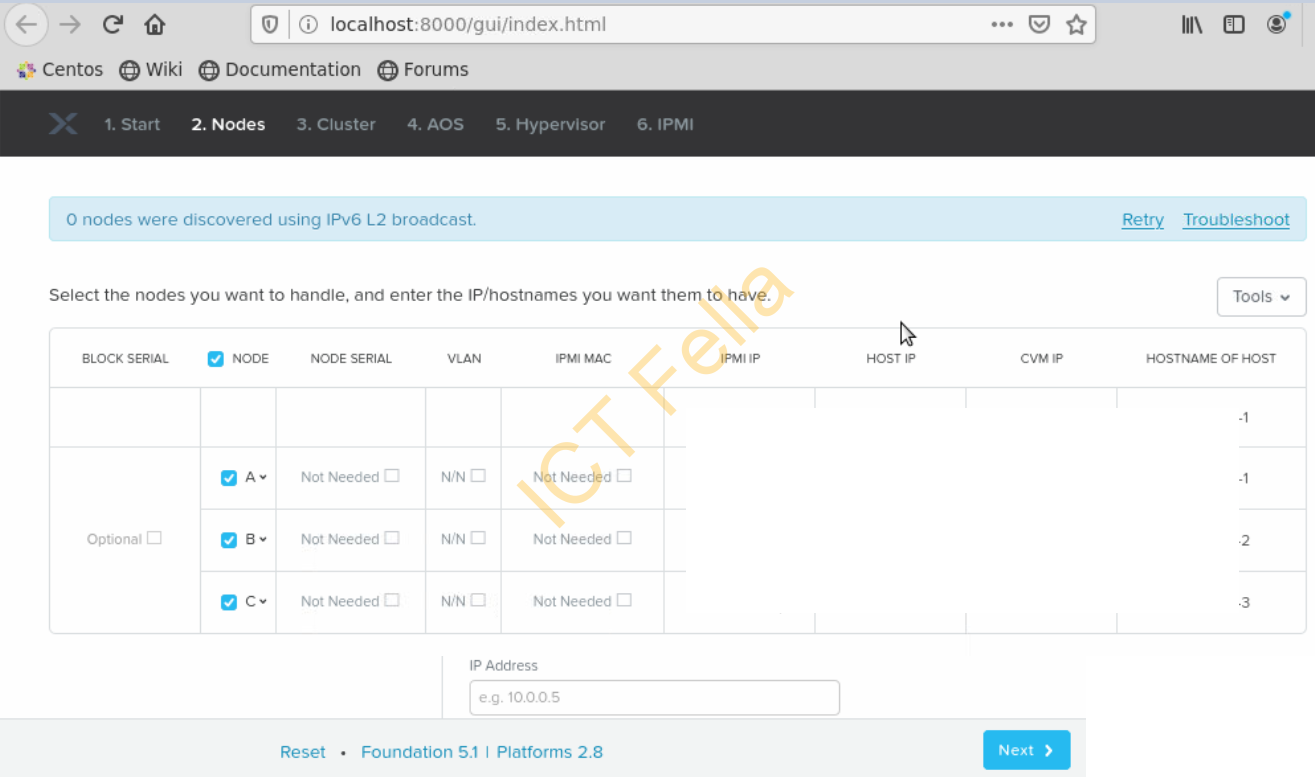The width and height of the screenshot is (1315, 777).
Task: Click the IP Address input field
Action: click(654, 697)
